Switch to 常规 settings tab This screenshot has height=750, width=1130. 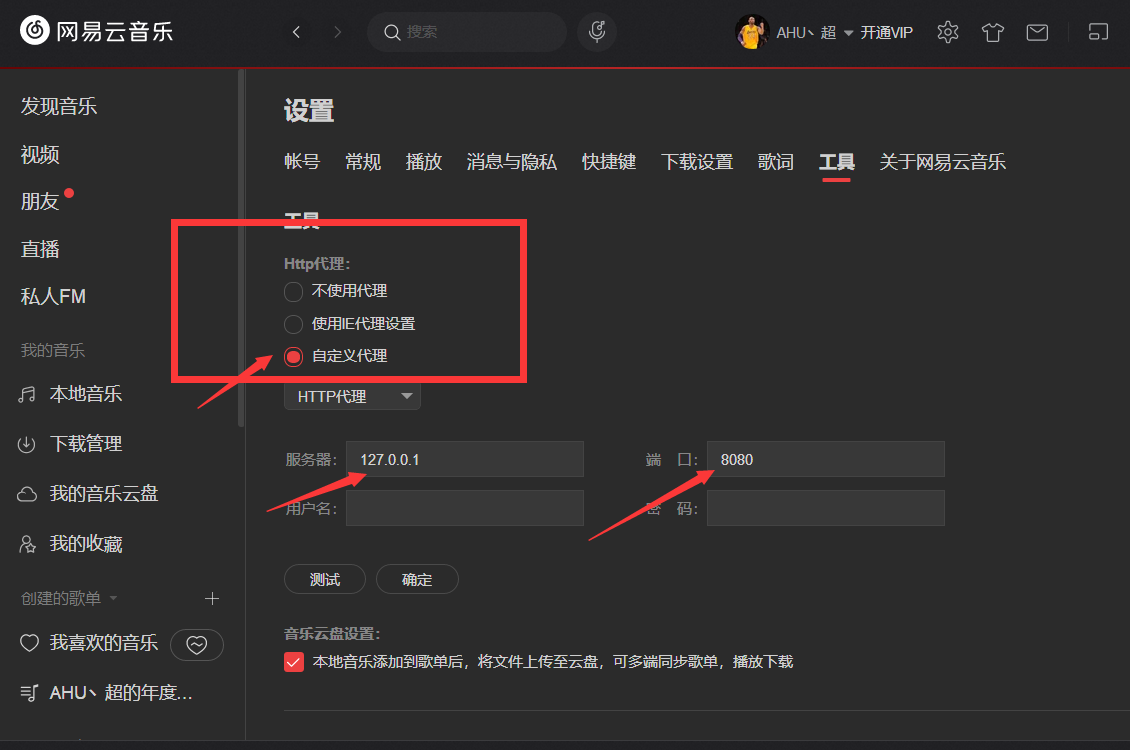(363, 161)
